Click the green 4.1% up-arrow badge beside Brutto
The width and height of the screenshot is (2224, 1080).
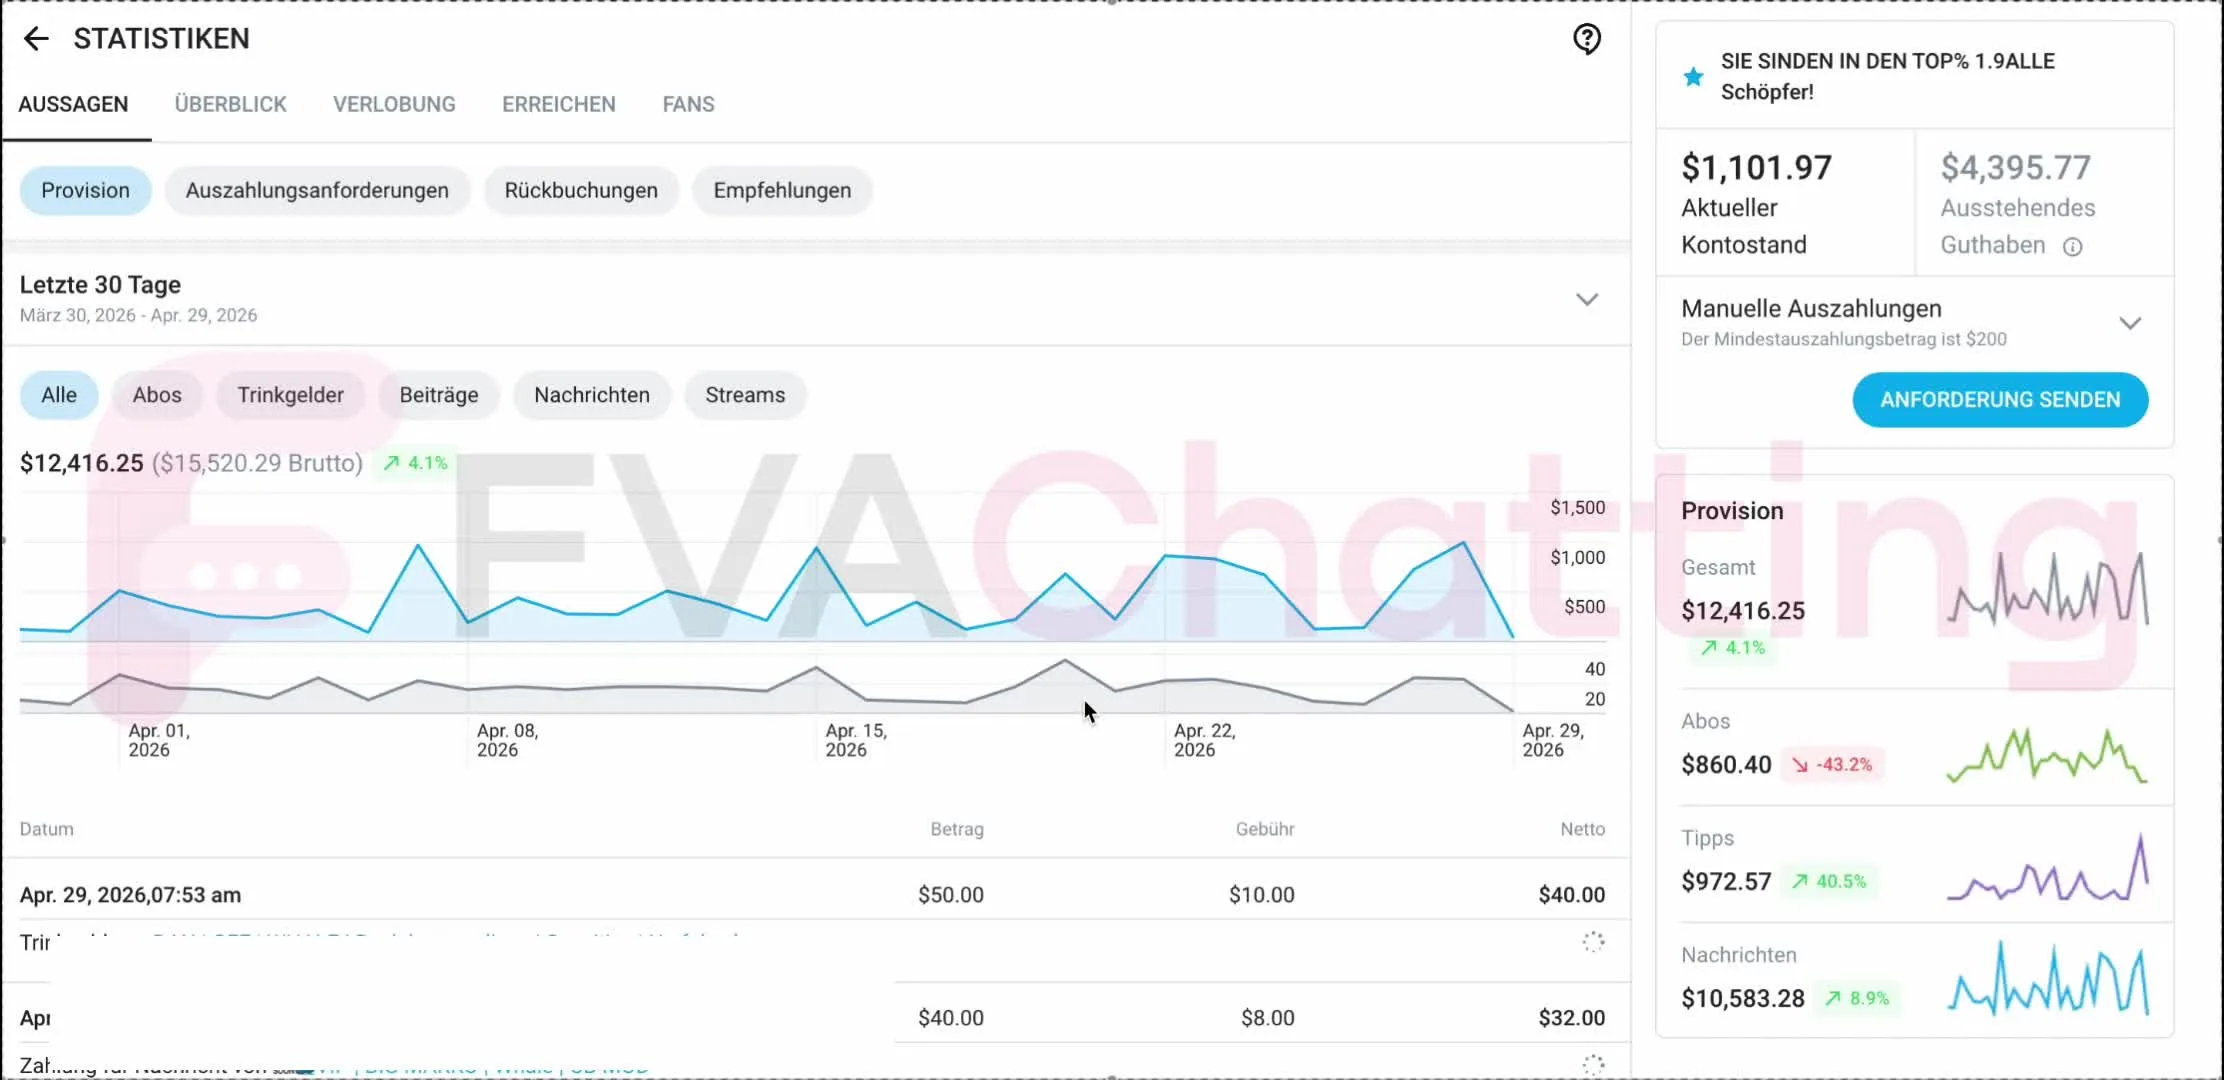pyautogui.click(x=416, y=463)
